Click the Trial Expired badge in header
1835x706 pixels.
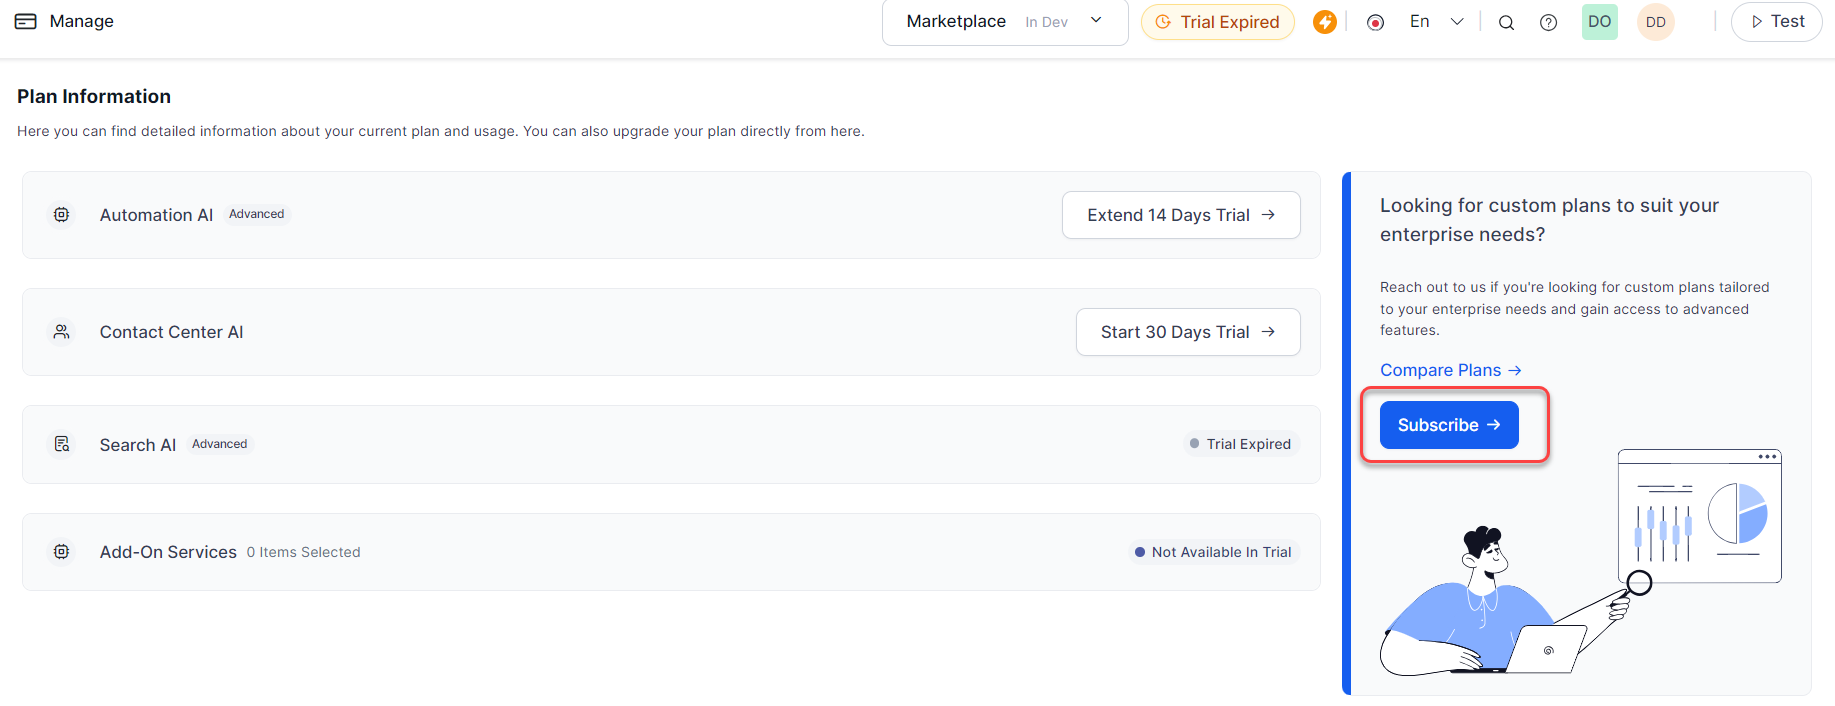[1217, 22]
